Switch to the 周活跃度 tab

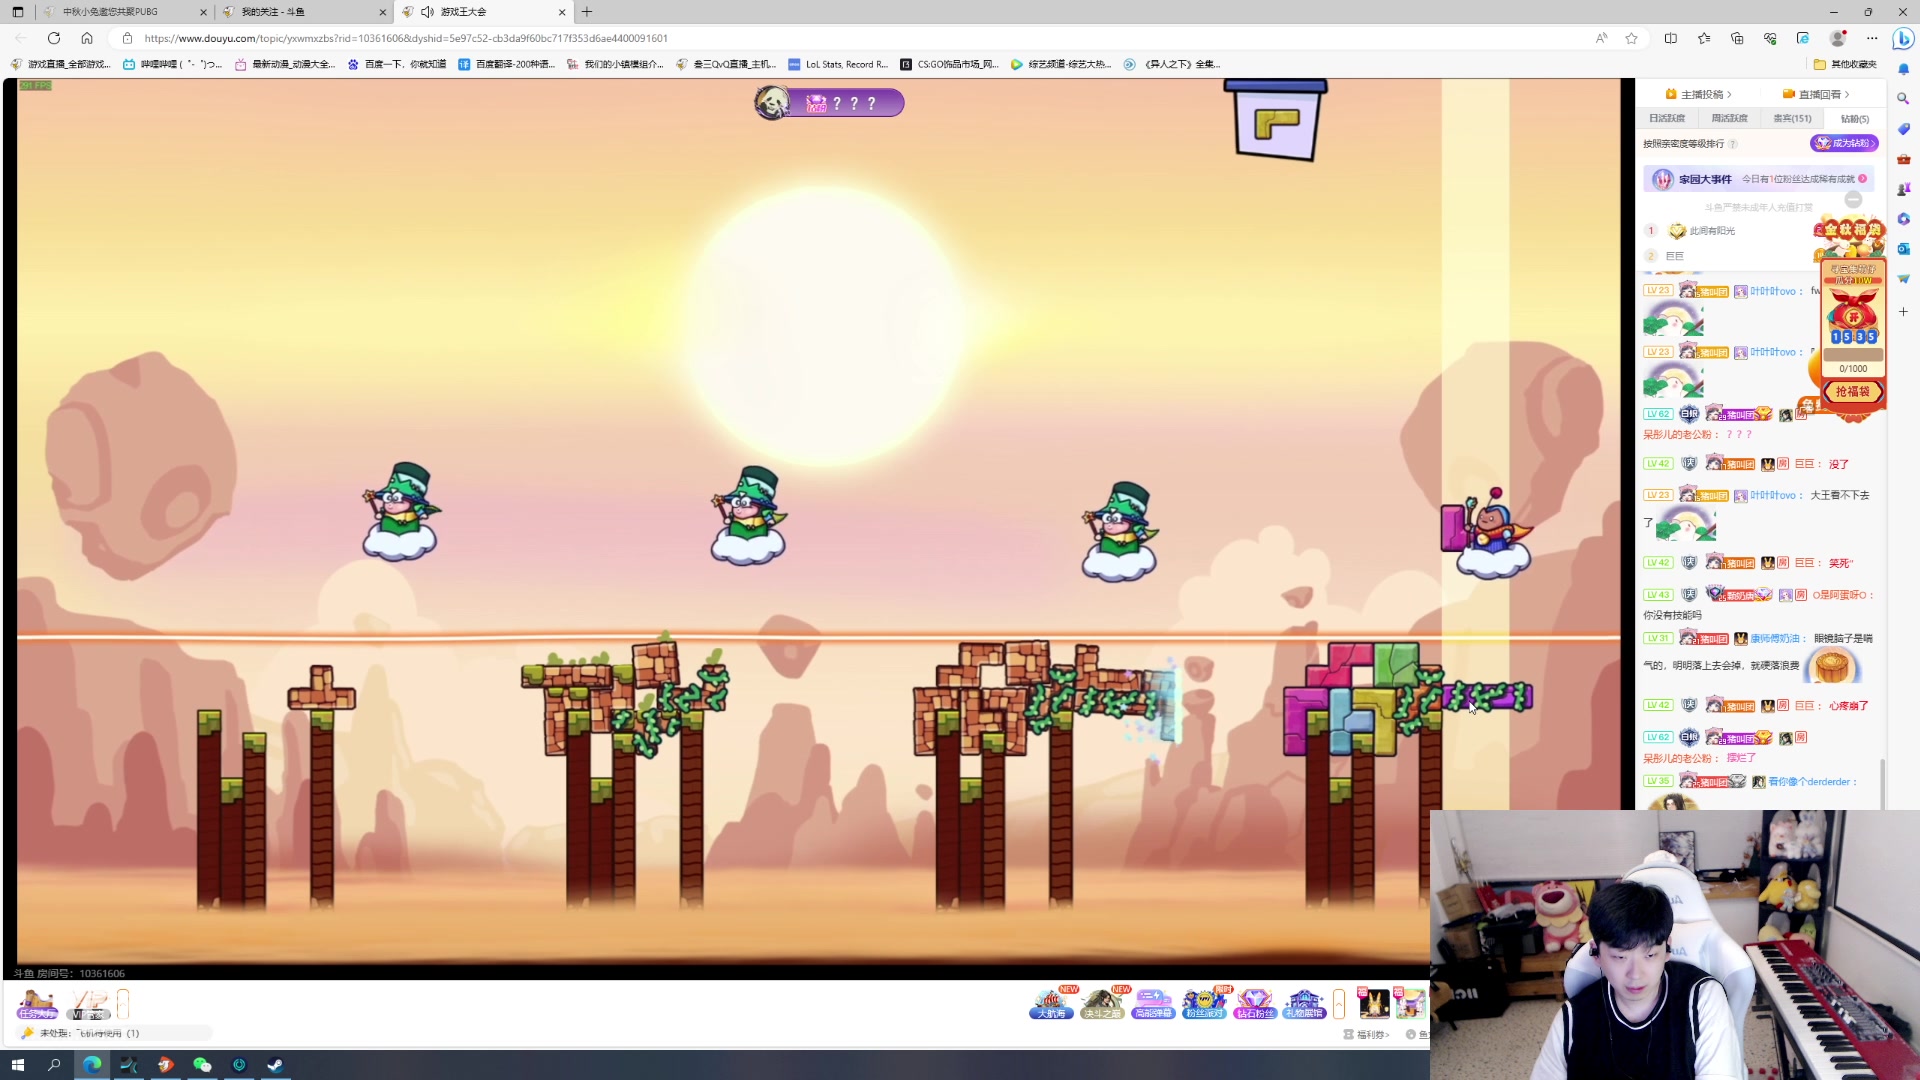click(x=1729, y=118)
